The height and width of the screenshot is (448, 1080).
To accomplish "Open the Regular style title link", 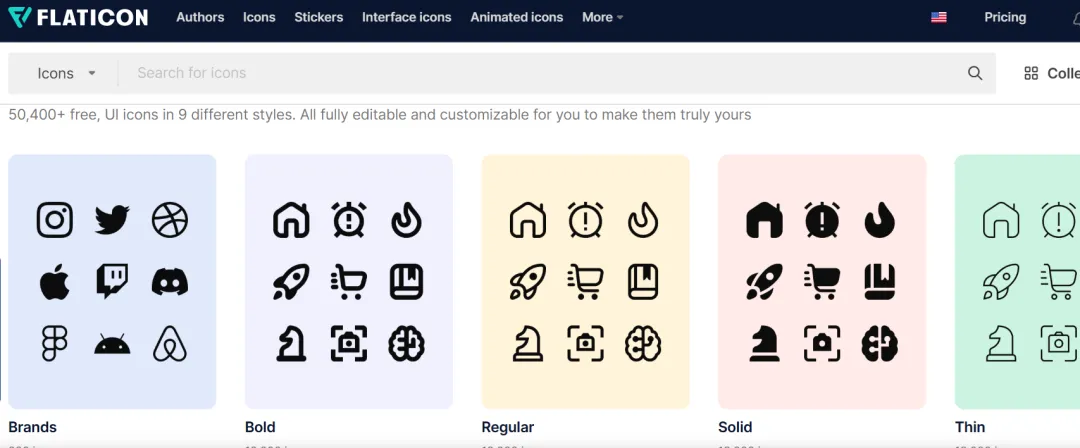I will coord(508,427).
